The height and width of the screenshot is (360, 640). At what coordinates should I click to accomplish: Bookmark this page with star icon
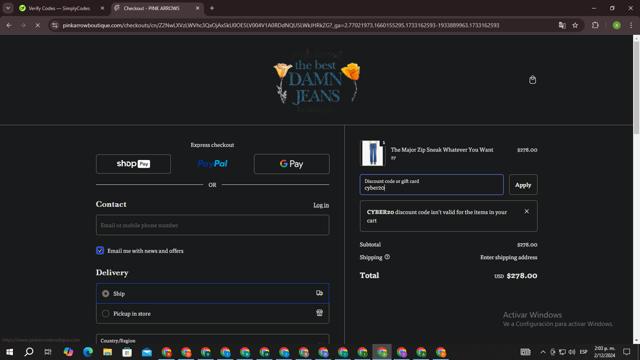pyautogui.click(x=575, y=25)
